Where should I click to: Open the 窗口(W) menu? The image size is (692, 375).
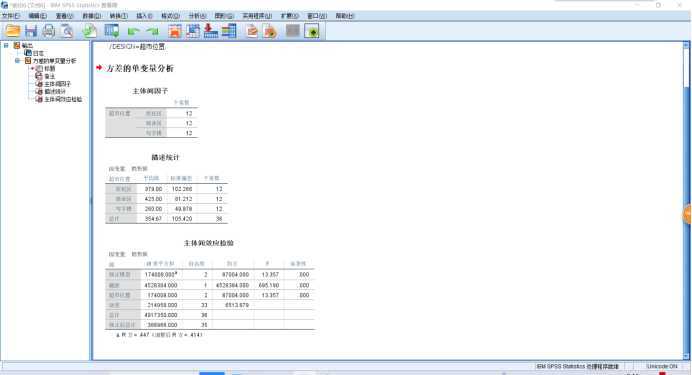[x=317, y=16]
